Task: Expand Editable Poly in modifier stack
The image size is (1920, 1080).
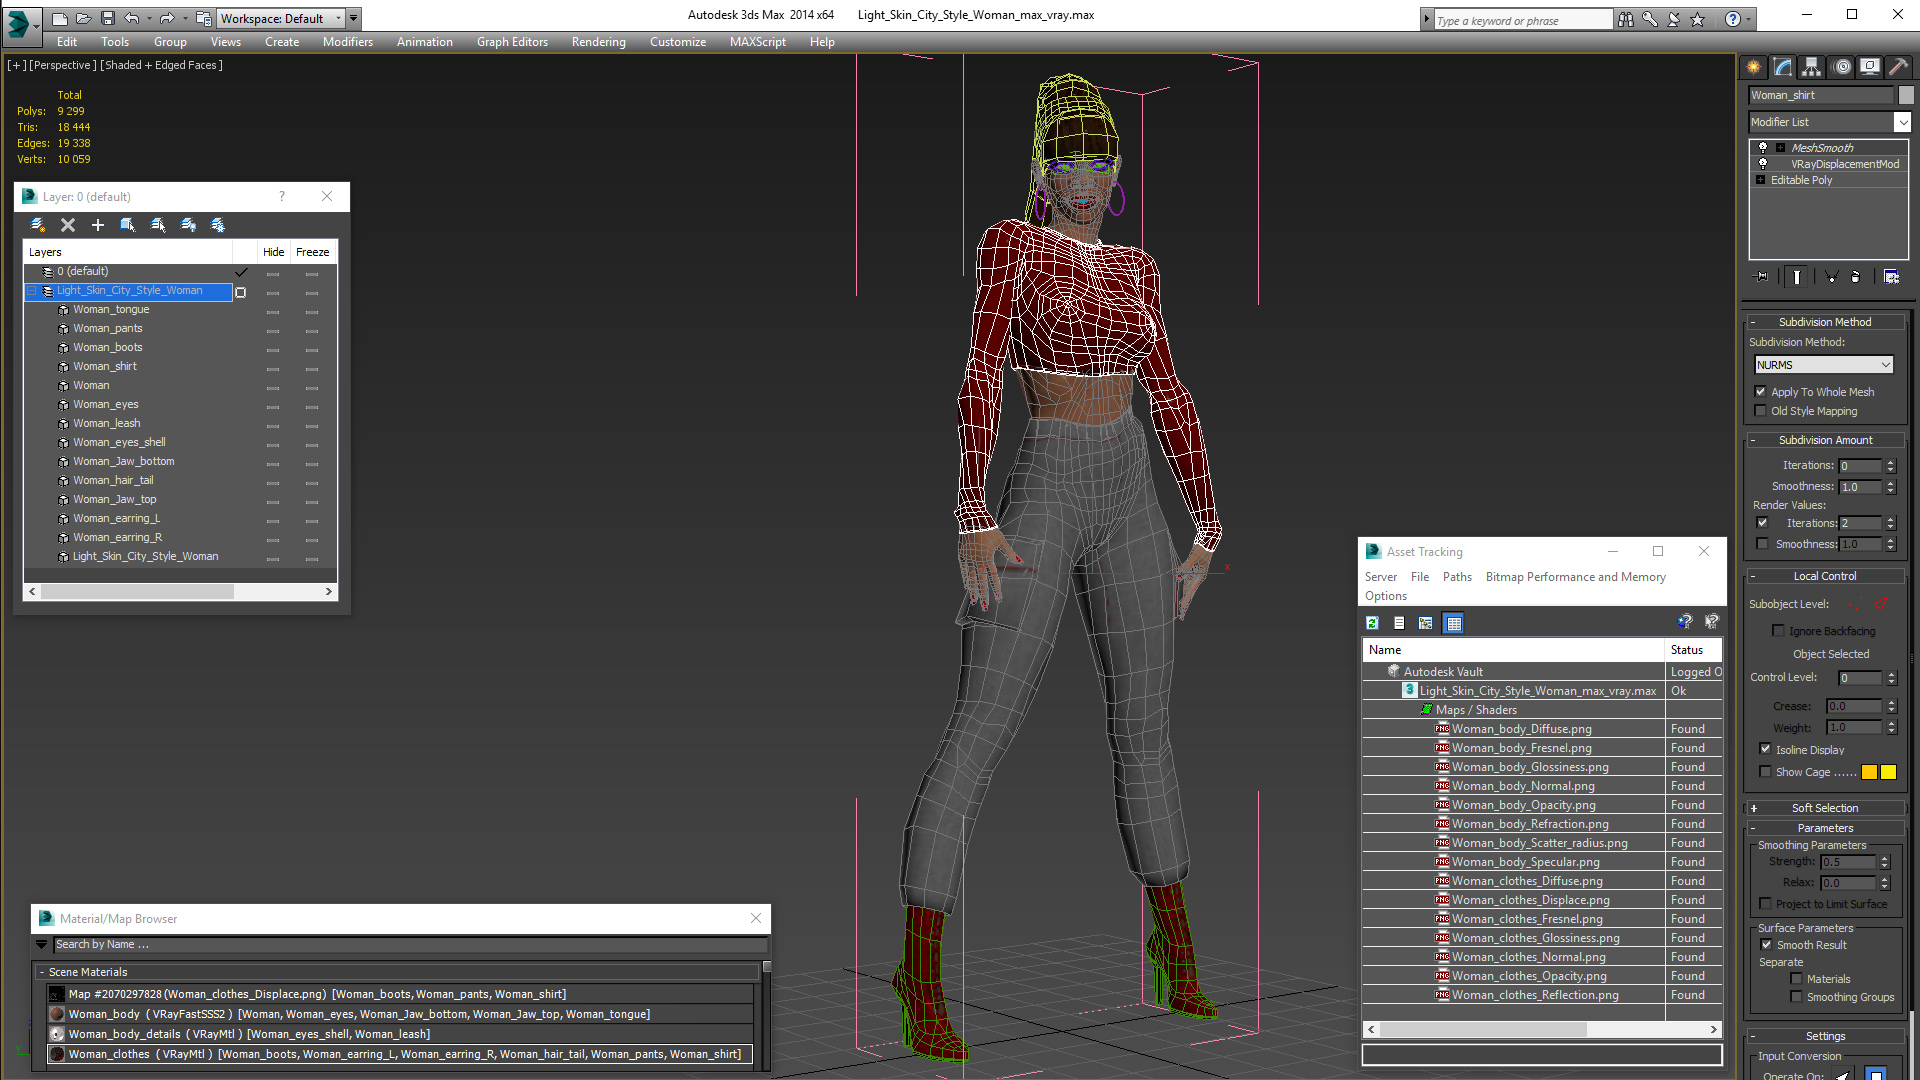Action: (1761, 180)
